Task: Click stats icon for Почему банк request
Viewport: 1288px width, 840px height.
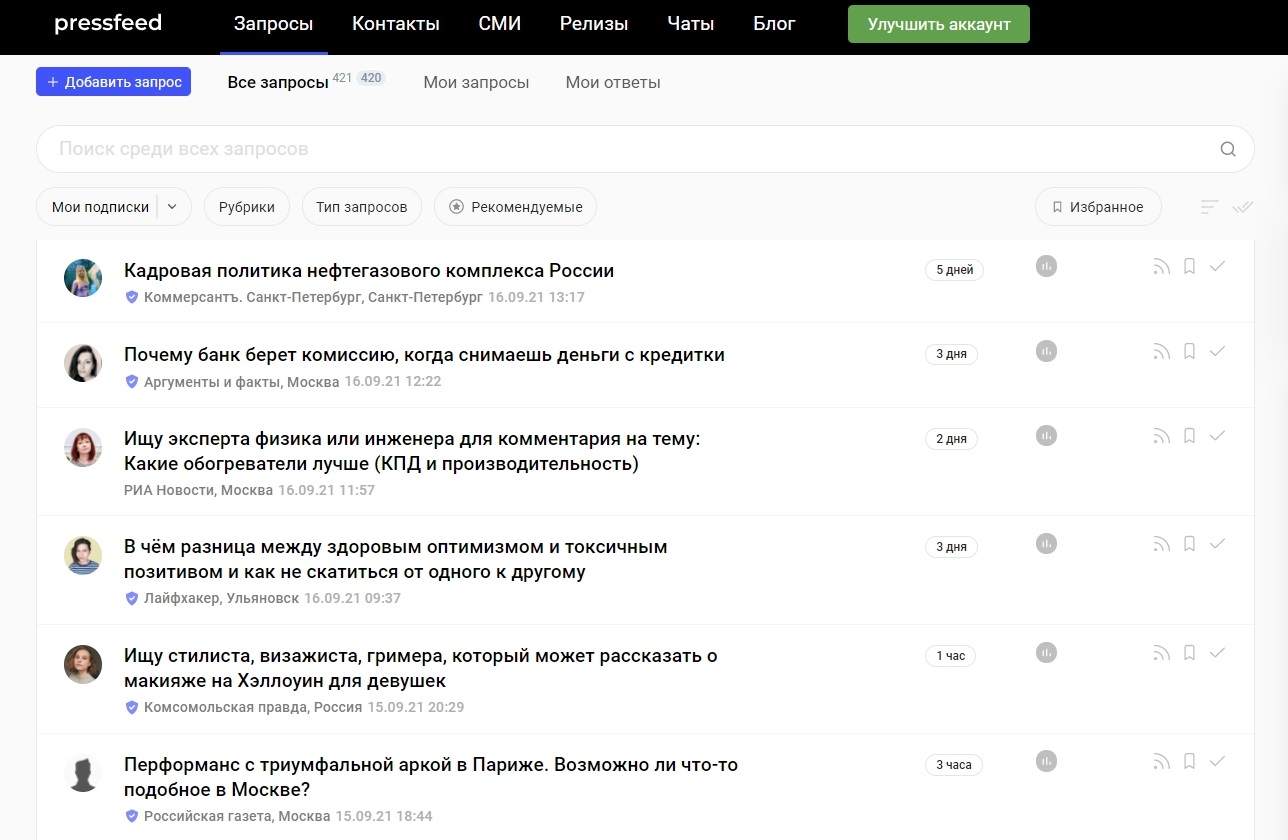Action: 1046,351
